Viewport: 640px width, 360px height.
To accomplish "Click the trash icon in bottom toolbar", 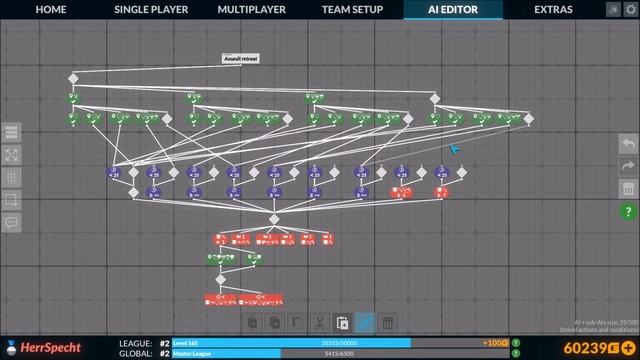I will click(387, 323).
